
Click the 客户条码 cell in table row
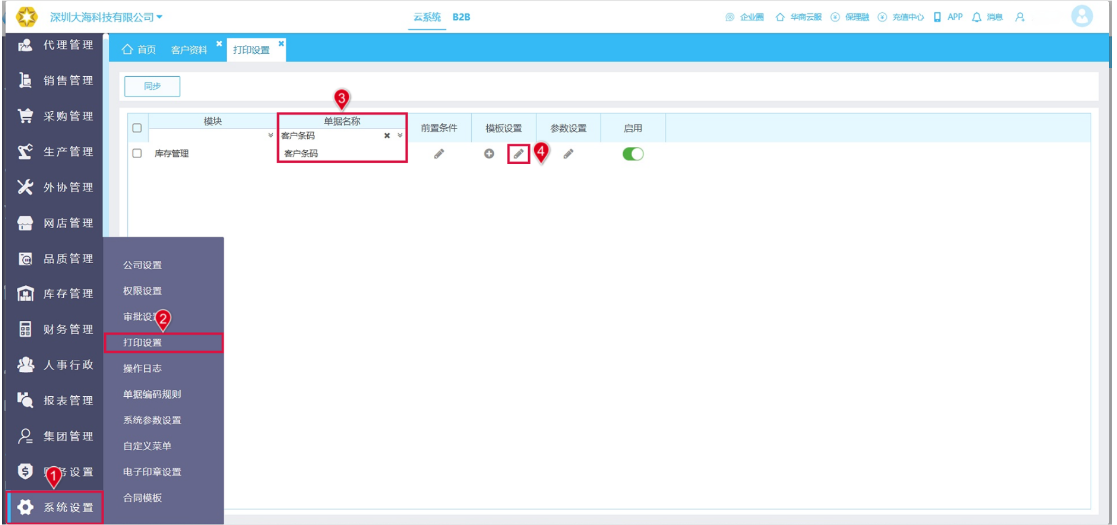(301, 153)
